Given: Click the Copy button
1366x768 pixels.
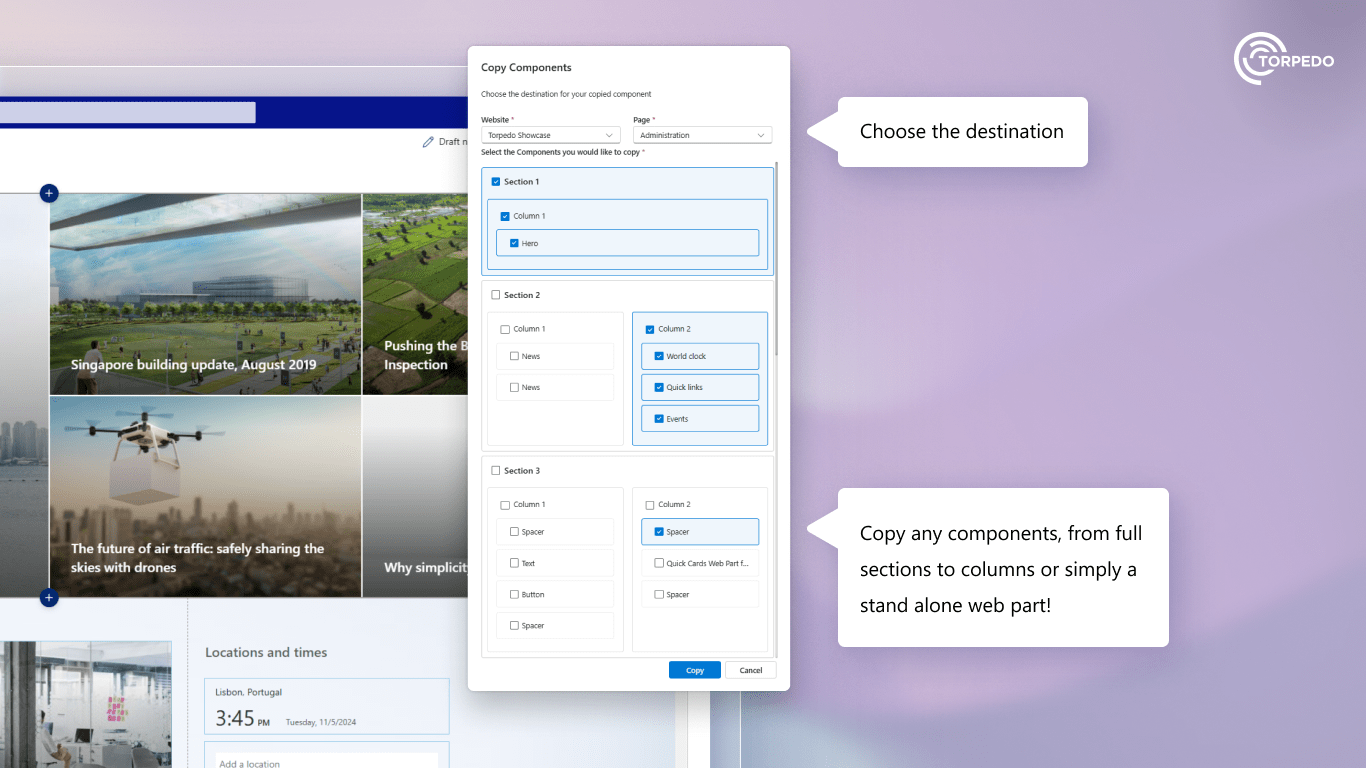Looking at the screenshot, I should [694, 670].
